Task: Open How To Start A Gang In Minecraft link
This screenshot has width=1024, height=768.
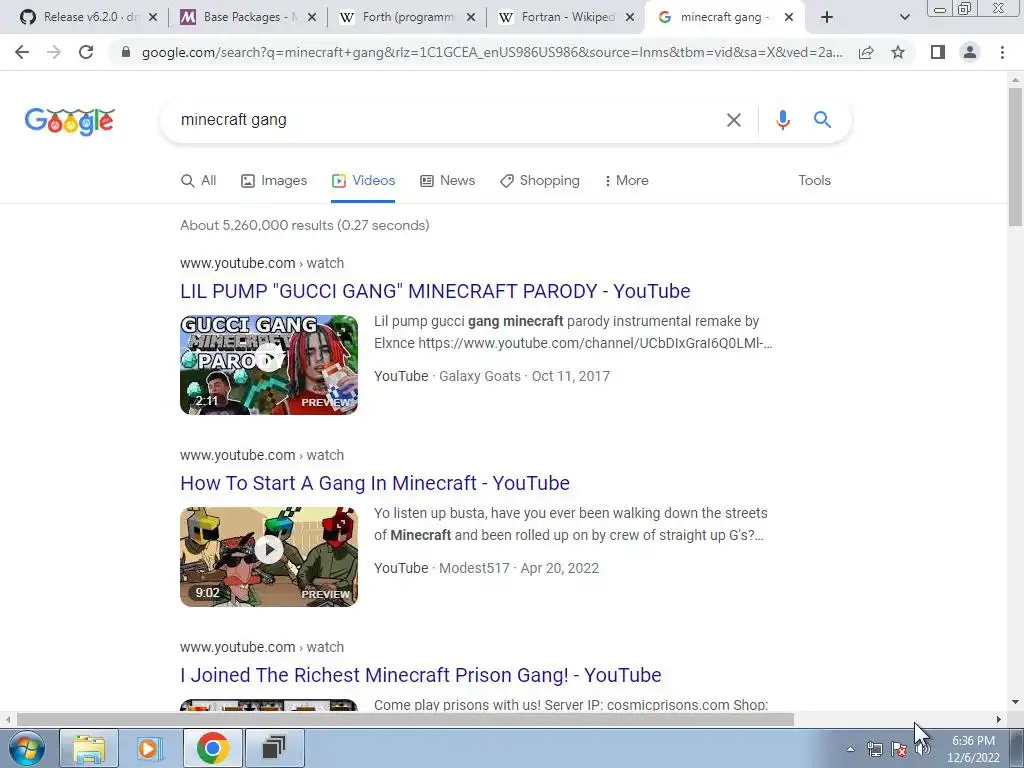Action: [375, 483]
